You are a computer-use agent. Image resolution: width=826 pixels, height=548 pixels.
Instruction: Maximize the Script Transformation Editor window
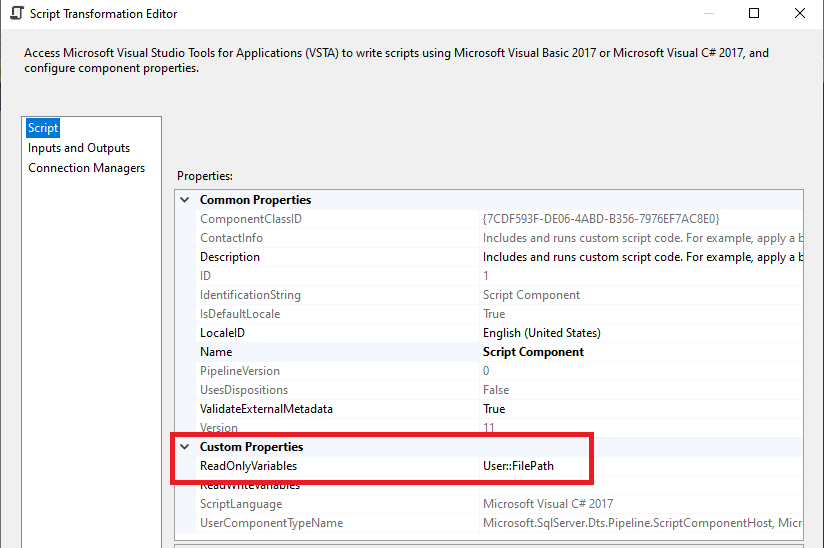[x=754, y=14]
